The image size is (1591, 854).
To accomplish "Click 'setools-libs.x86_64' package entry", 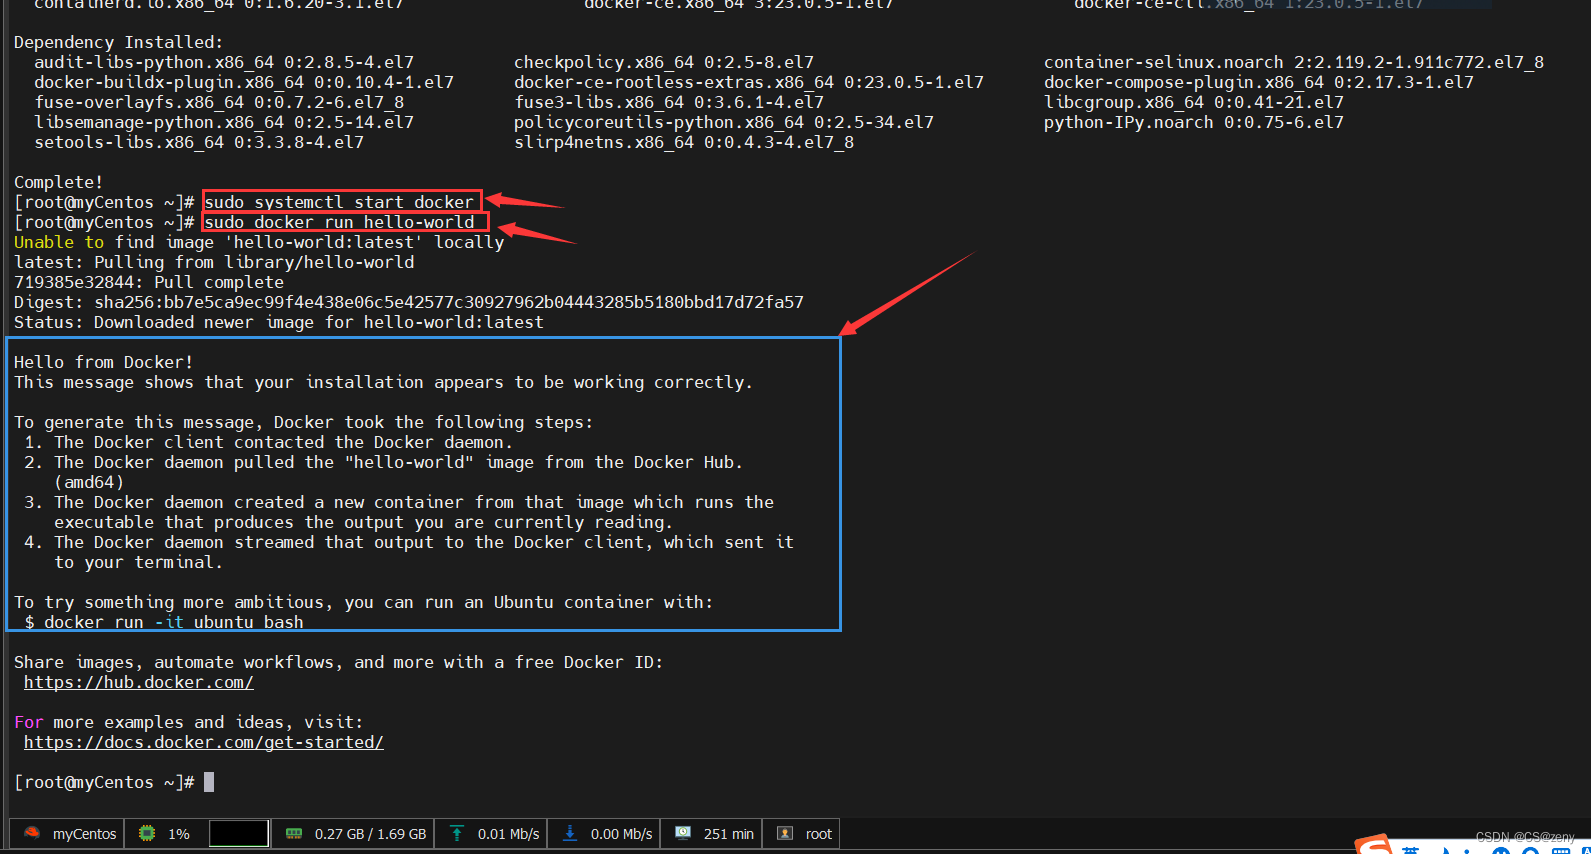I will tap(199, 142).
